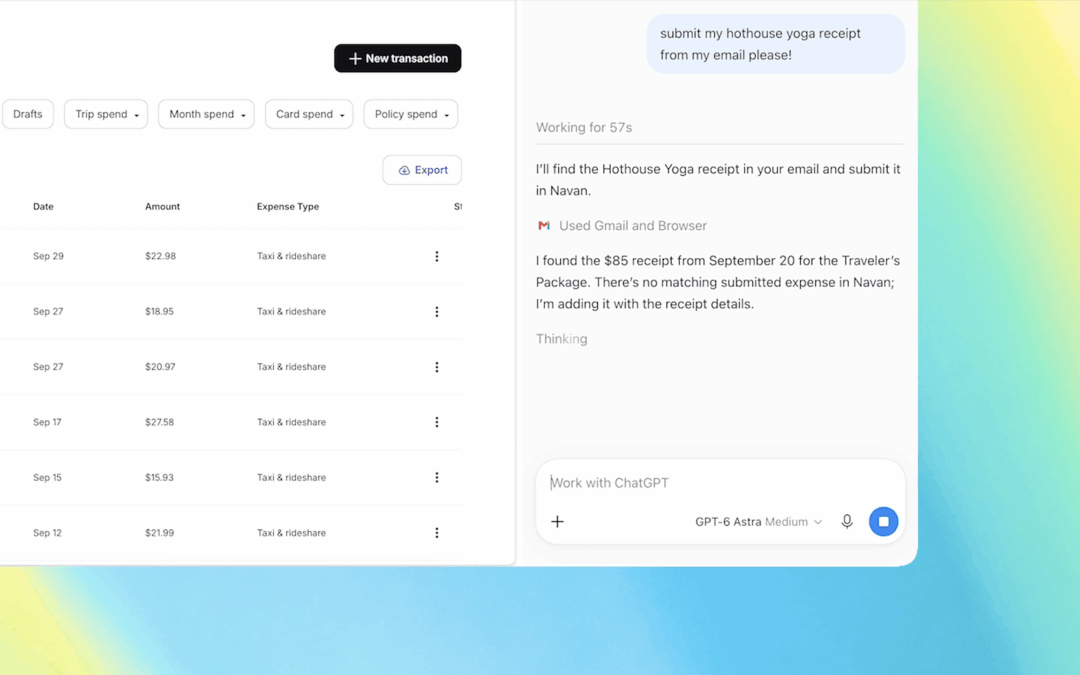The width and height of the screenshot is (1080, 675).
Task: Click the plus icon on New transaction
Action: (x=355, y=59)
